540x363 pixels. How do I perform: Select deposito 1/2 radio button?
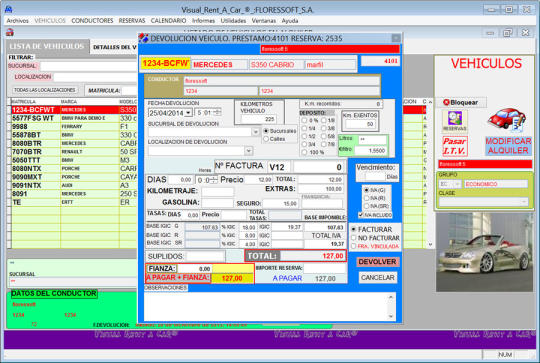pos(304,136)
